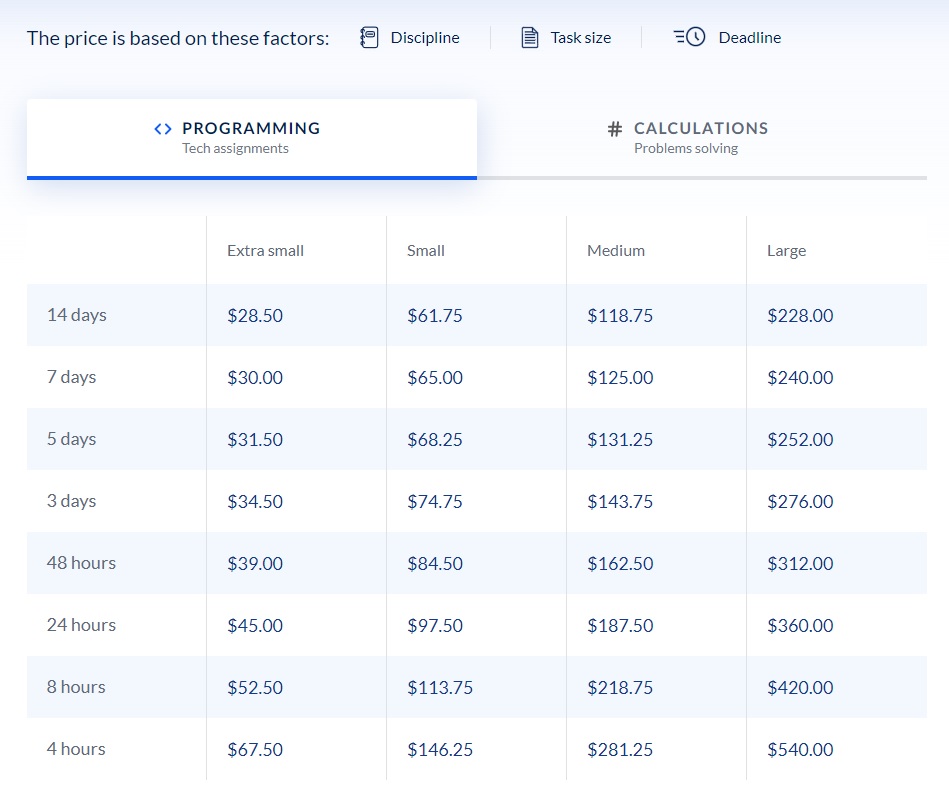Click the Calculations hash icon
Viewport: 949px width, 796px height.
tap(614, 129)
